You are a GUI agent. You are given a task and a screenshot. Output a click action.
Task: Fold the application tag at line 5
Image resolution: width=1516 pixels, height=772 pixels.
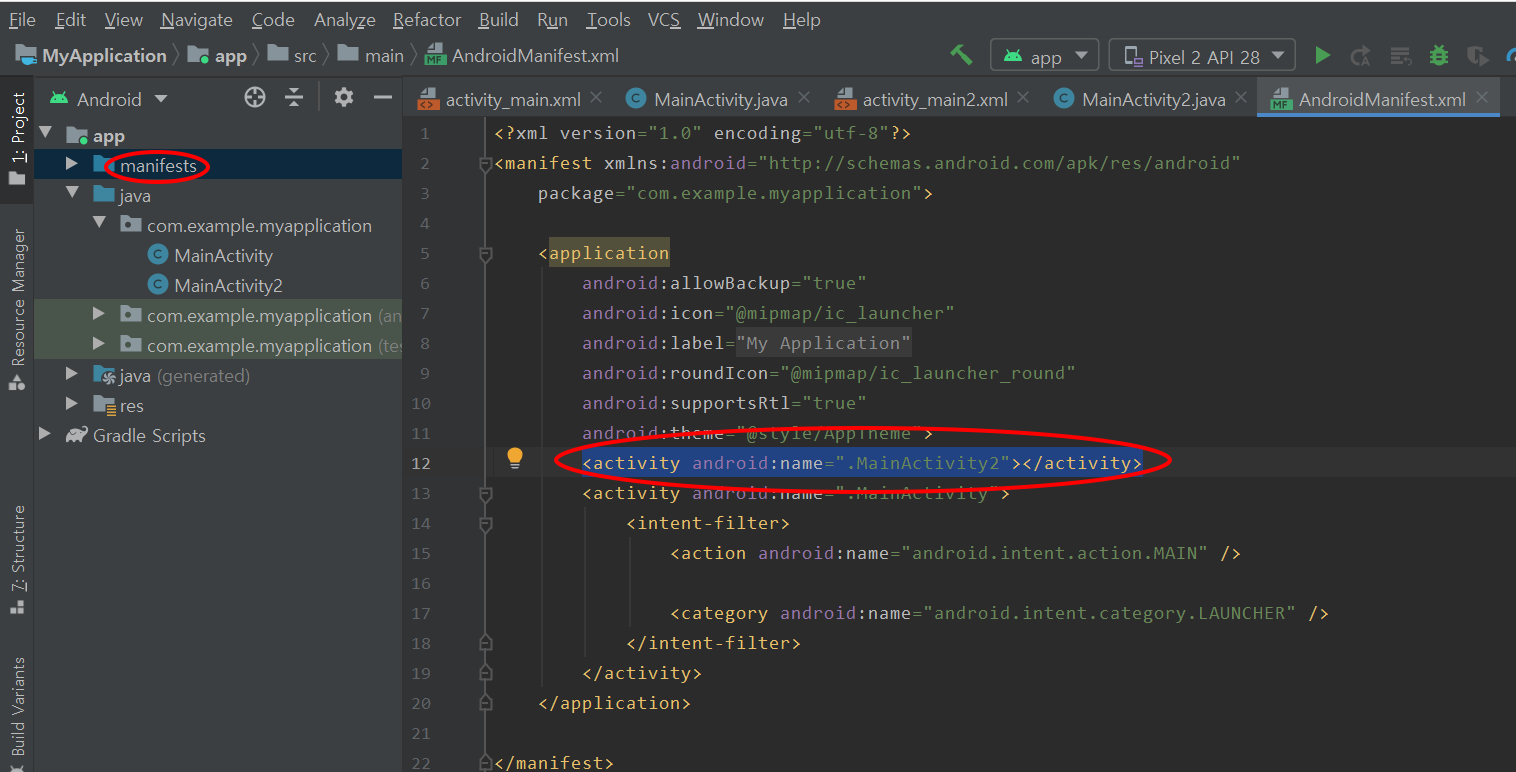pos(486,254)
